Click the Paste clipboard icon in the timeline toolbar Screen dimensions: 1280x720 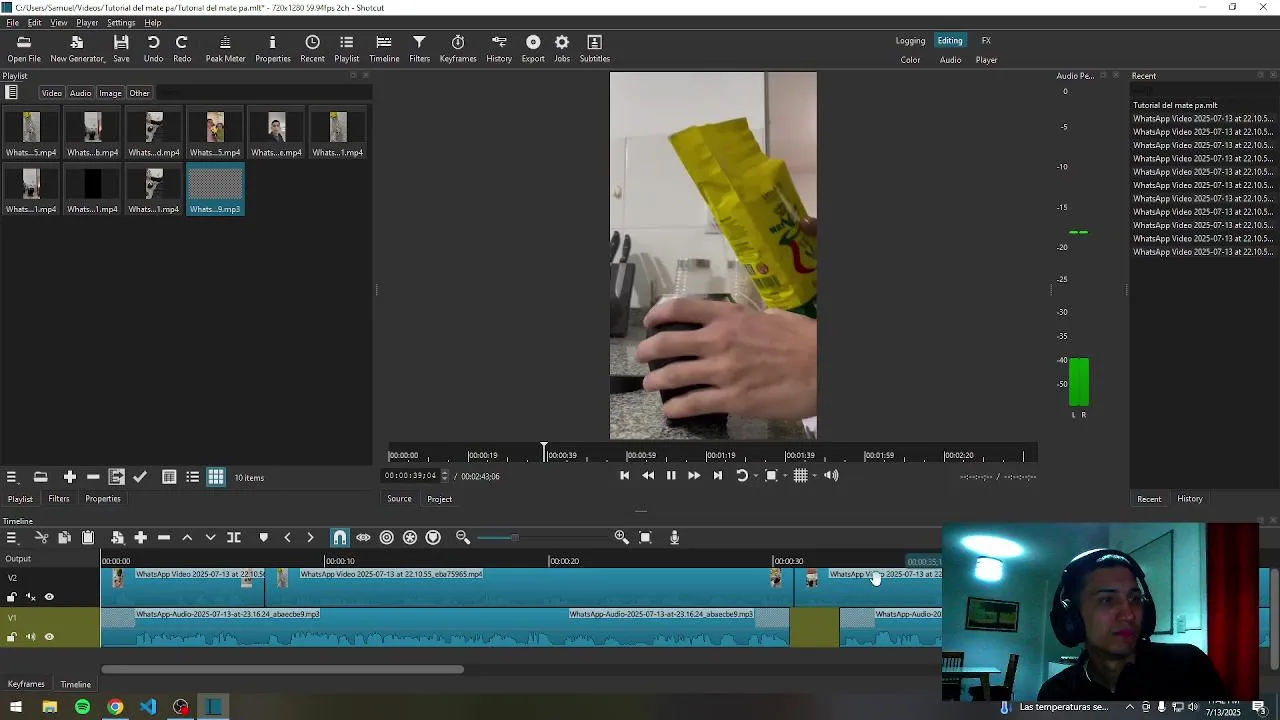pos(88,538)
